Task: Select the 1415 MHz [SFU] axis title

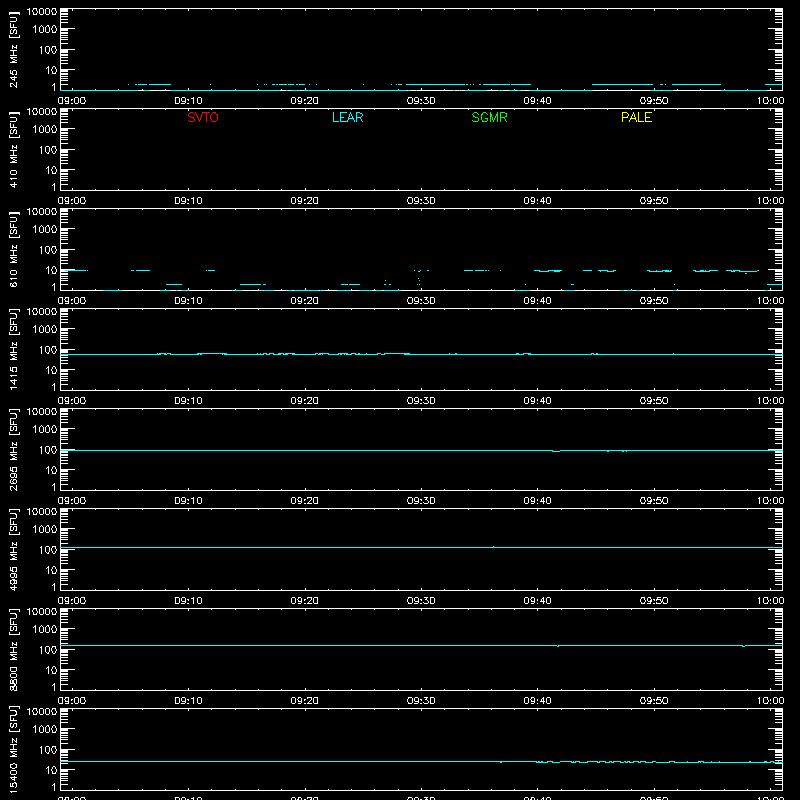Action: coord(14,349)
